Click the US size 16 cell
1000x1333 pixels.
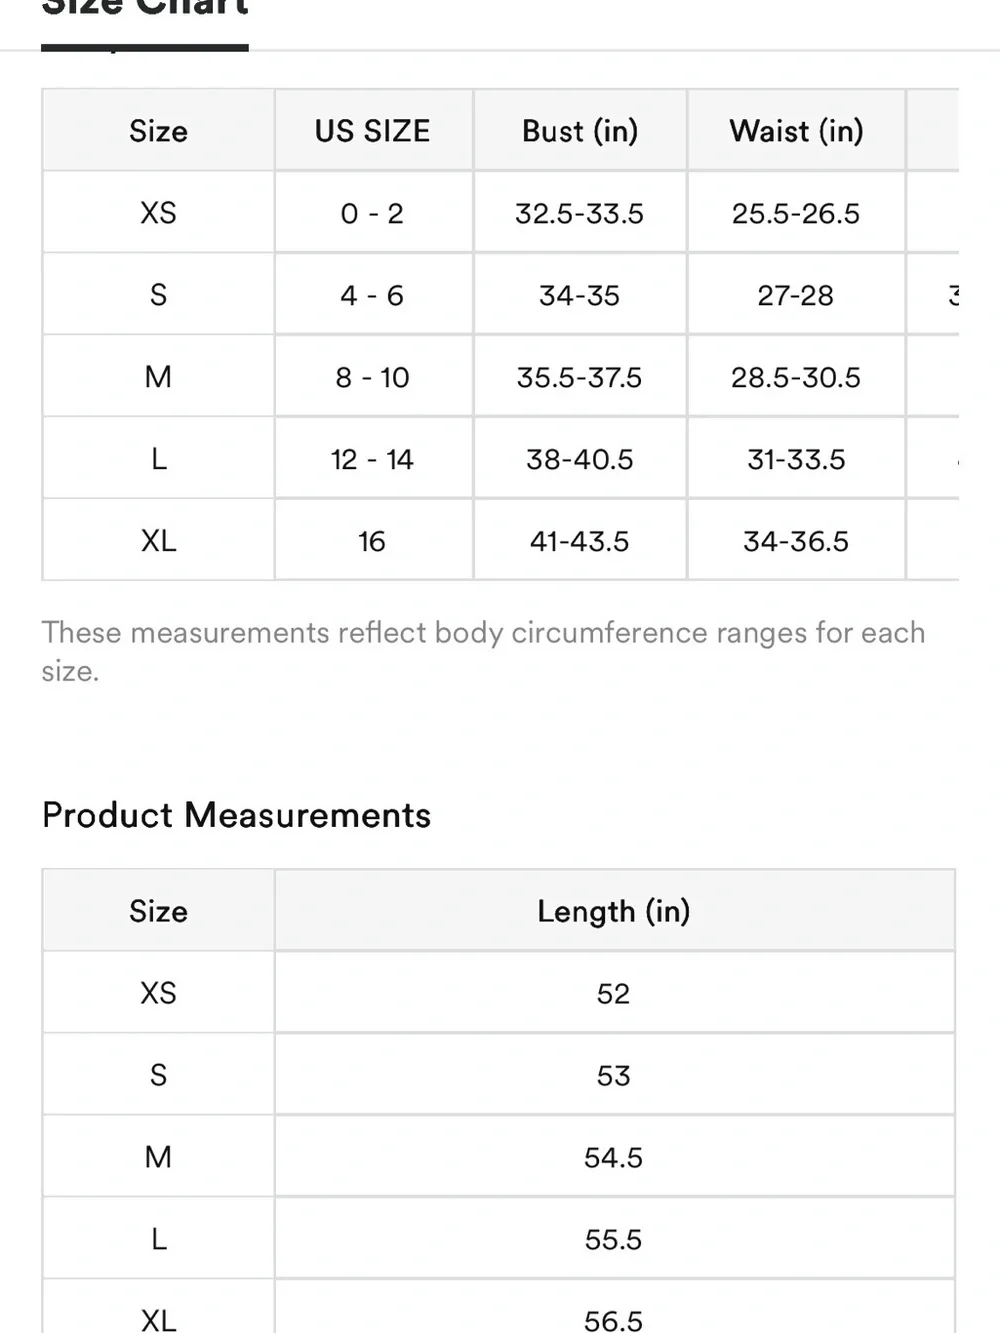coord(373,540)
